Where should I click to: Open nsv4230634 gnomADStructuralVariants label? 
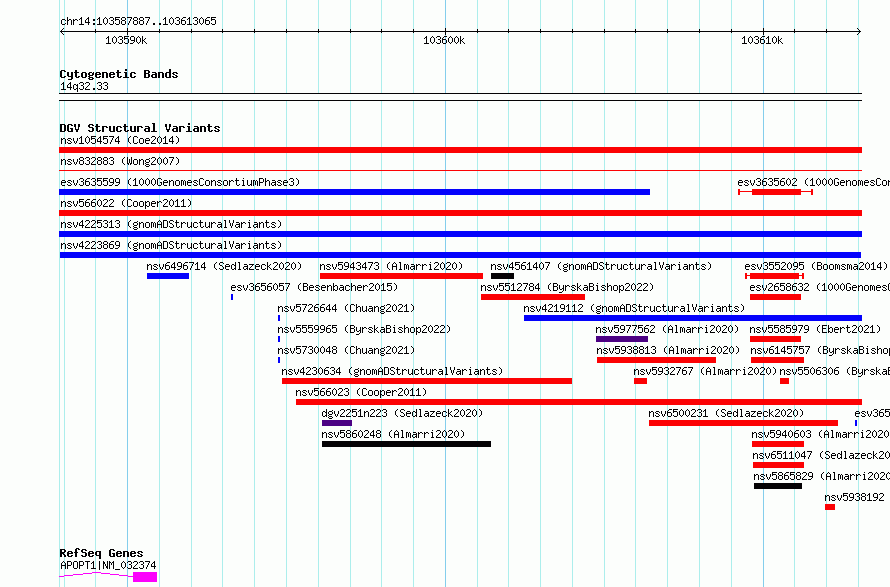click(x=392, y=371)
